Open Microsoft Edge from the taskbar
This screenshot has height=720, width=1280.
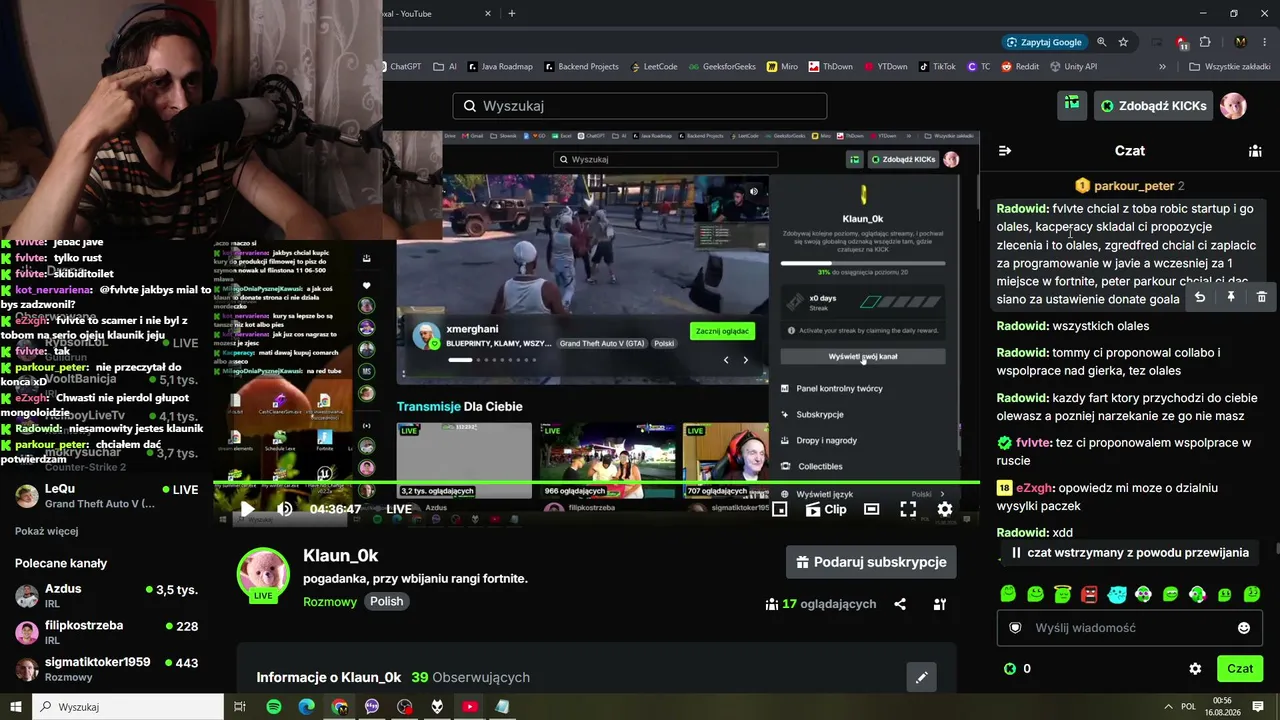click(x=307, y=707)
